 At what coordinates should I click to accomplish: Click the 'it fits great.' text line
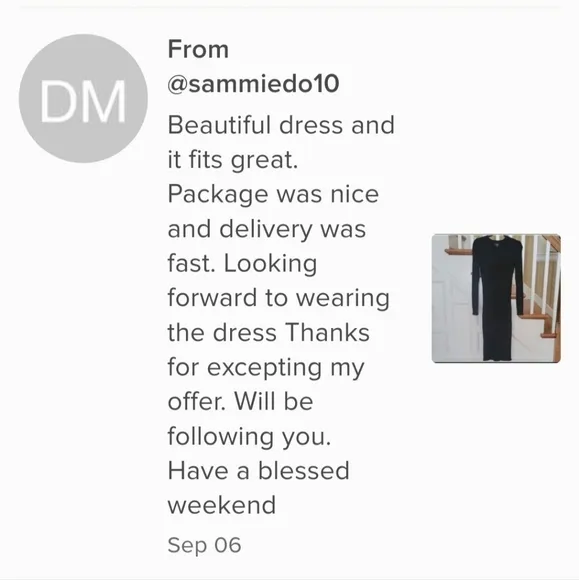pos(233,160)
